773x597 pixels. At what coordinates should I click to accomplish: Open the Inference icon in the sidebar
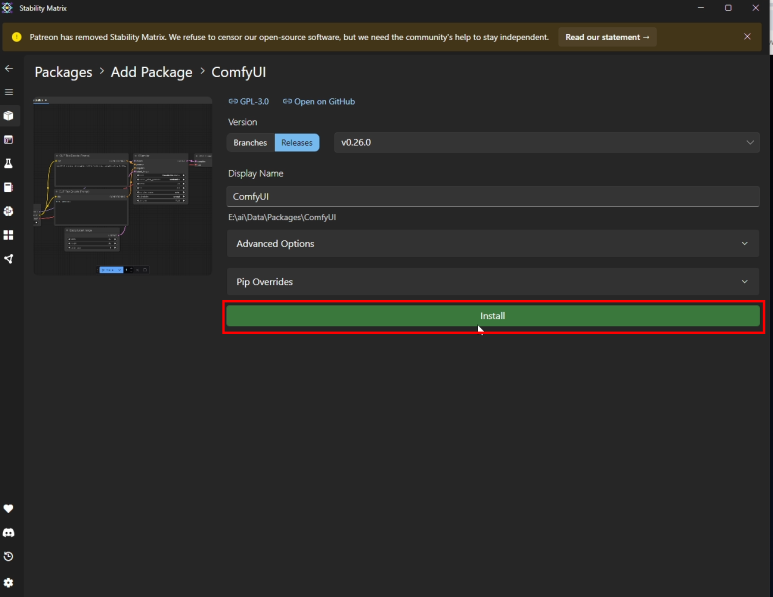click(9, 140)
